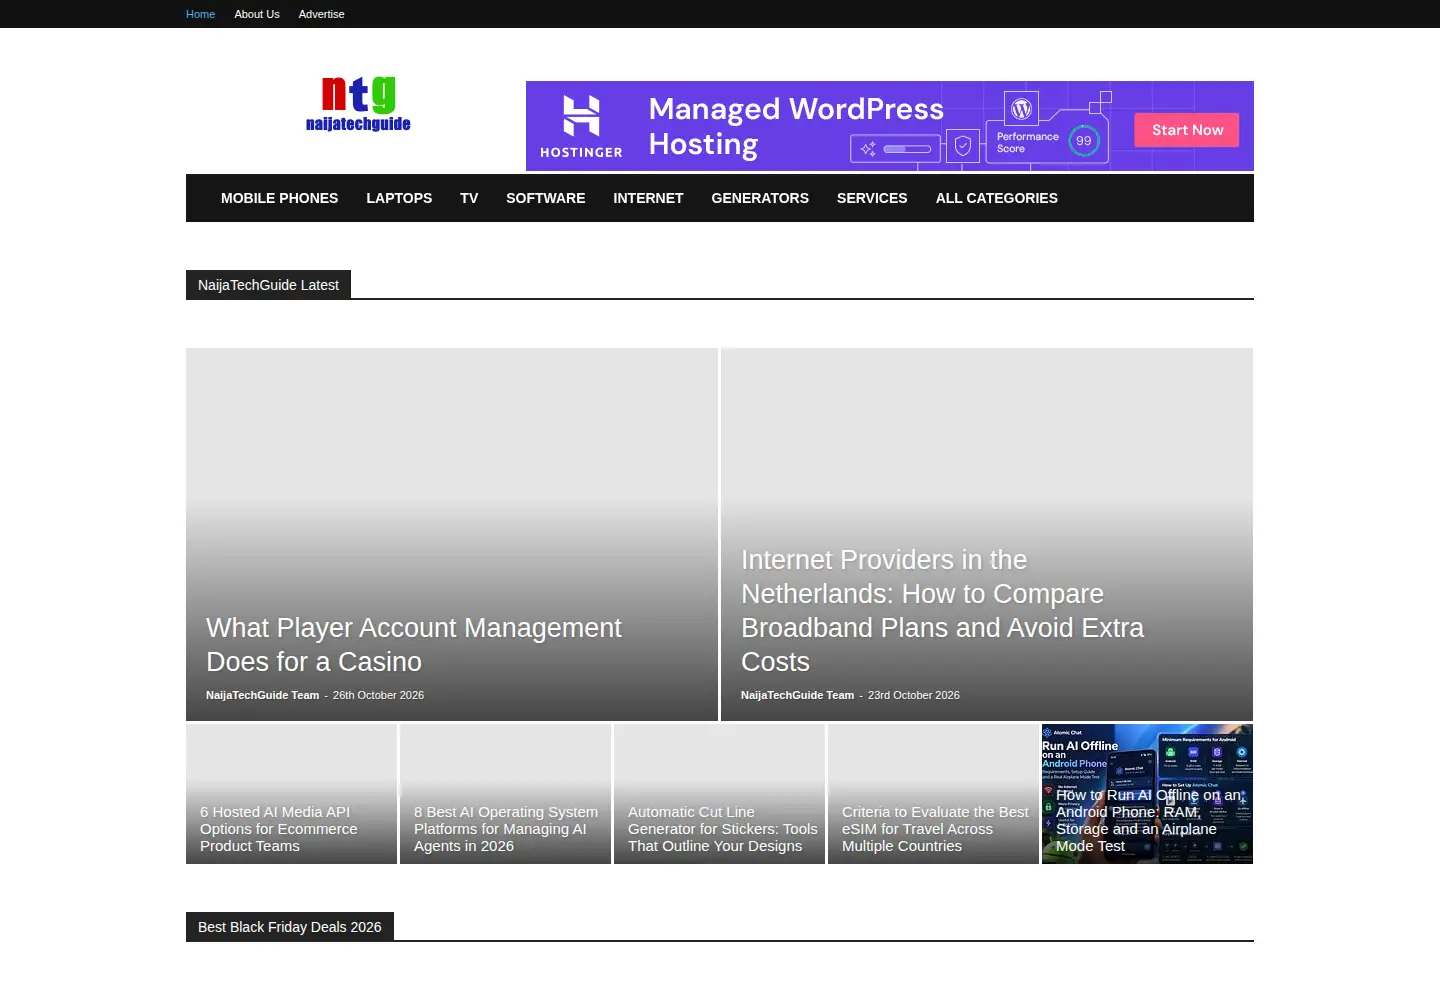Click the Hostinger logo in the banner
The width and height of the screenshot is (1440, 1000).
(x=581, y=126)
